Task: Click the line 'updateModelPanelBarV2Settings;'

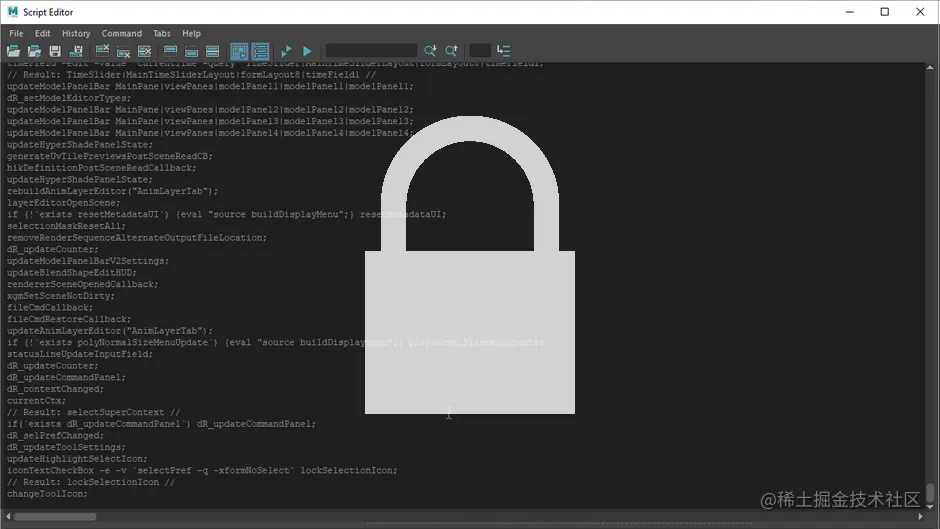Action: point(88,261)
